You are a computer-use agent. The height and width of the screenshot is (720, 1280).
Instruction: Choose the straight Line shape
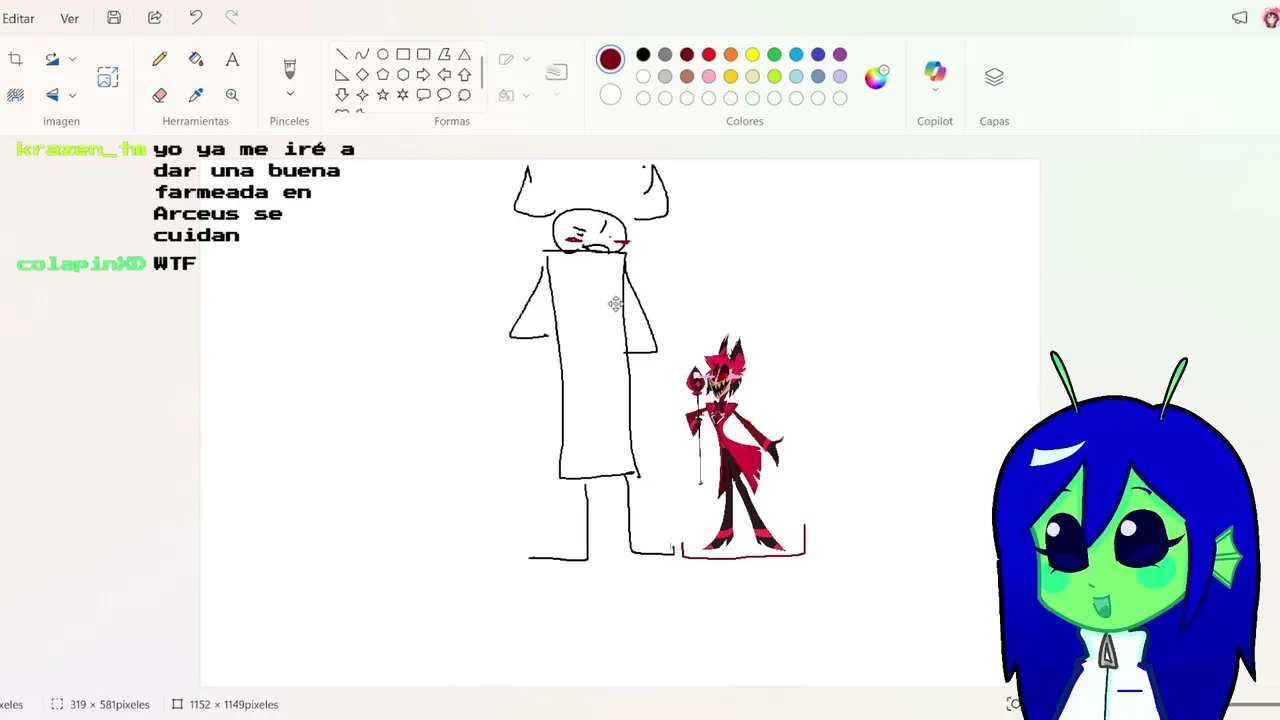[342, 54]
